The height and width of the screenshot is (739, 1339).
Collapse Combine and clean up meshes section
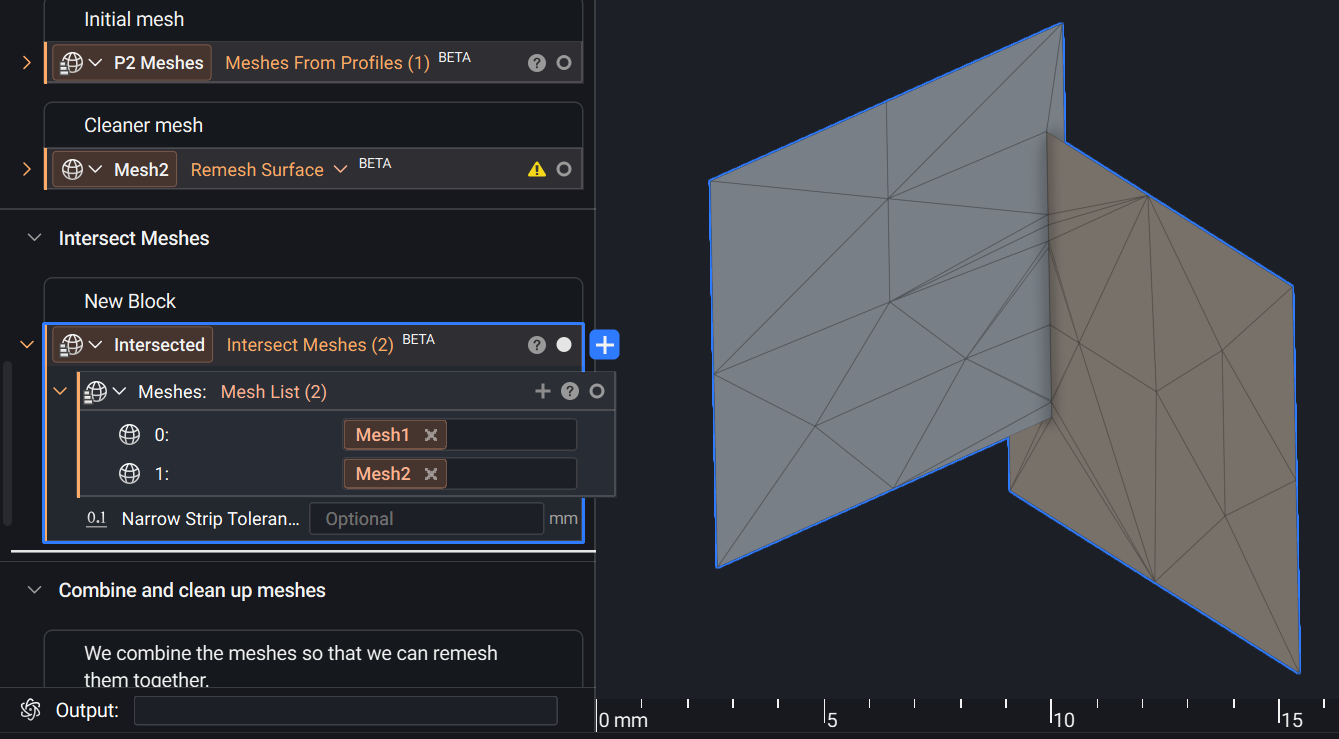coord(35,591)
